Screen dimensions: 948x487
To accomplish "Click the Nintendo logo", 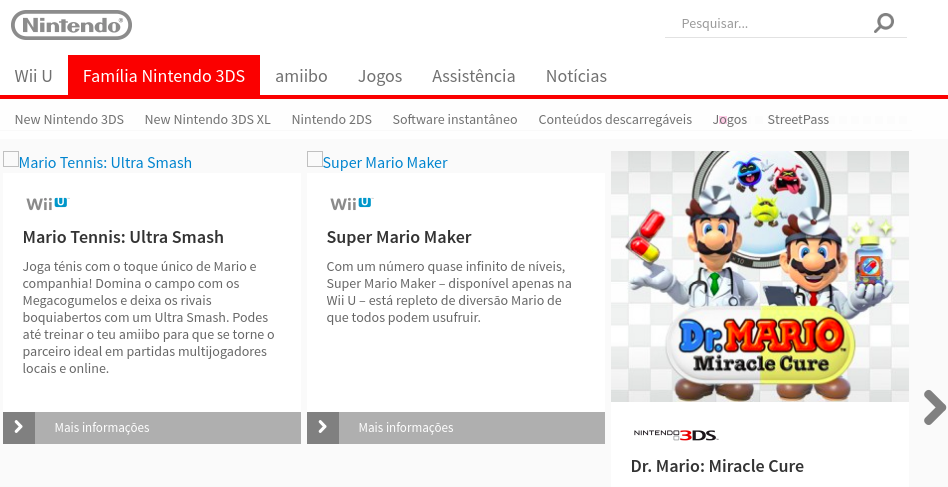I will click(71, 25).
